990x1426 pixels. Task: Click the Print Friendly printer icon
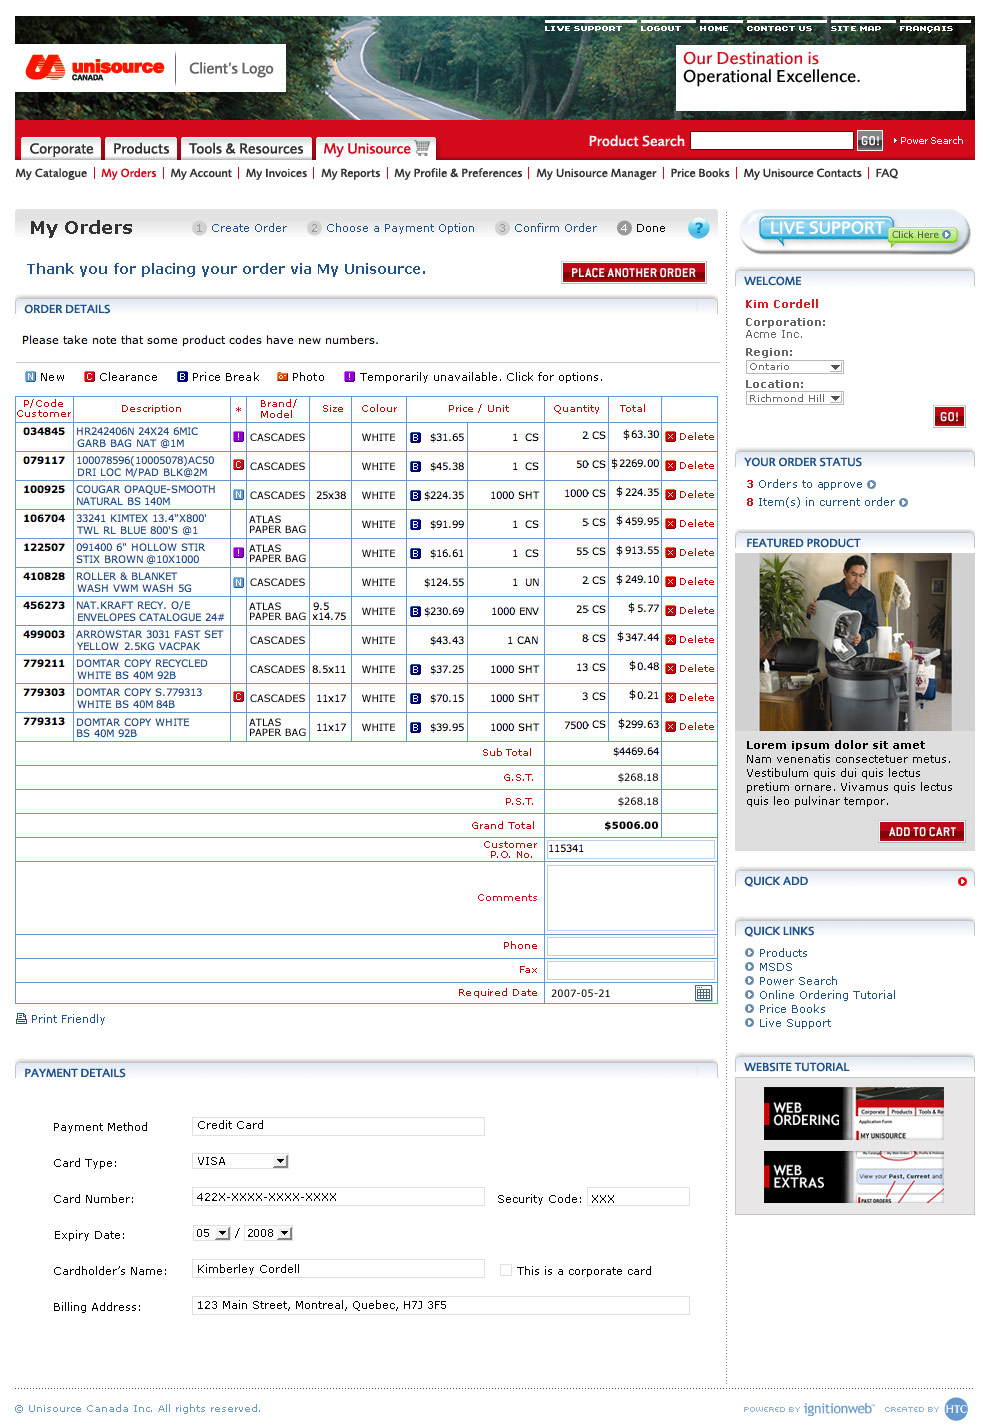(x=21, y=1019)
